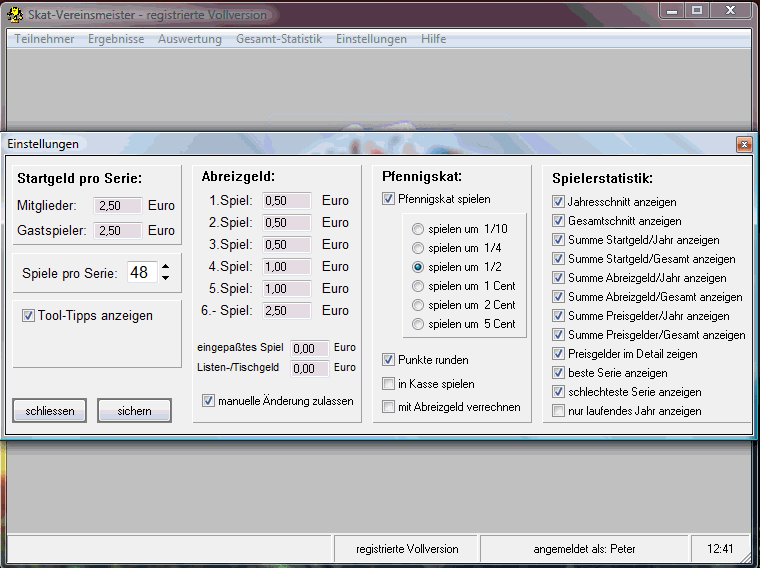Open the Ergebnisse menu
The image size is (760, 568).
click(x=116, y=39)
